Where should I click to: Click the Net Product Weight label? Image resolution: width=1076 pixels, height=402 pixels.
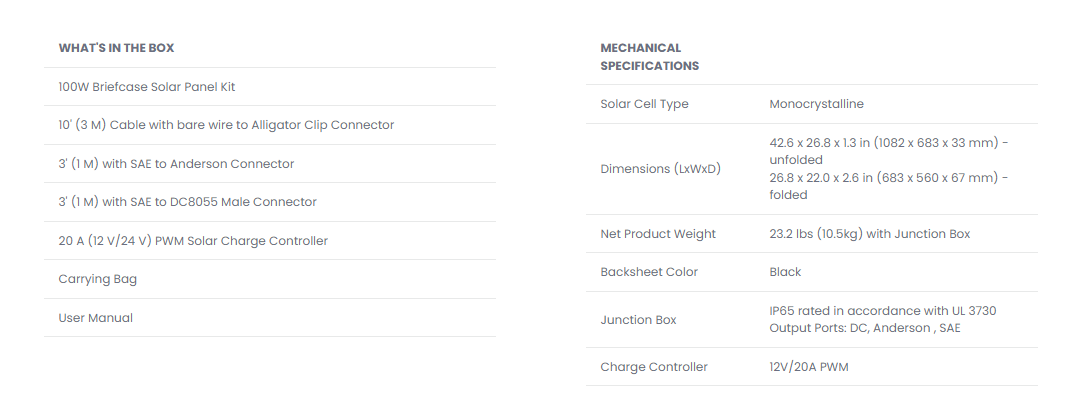[658, 234]
